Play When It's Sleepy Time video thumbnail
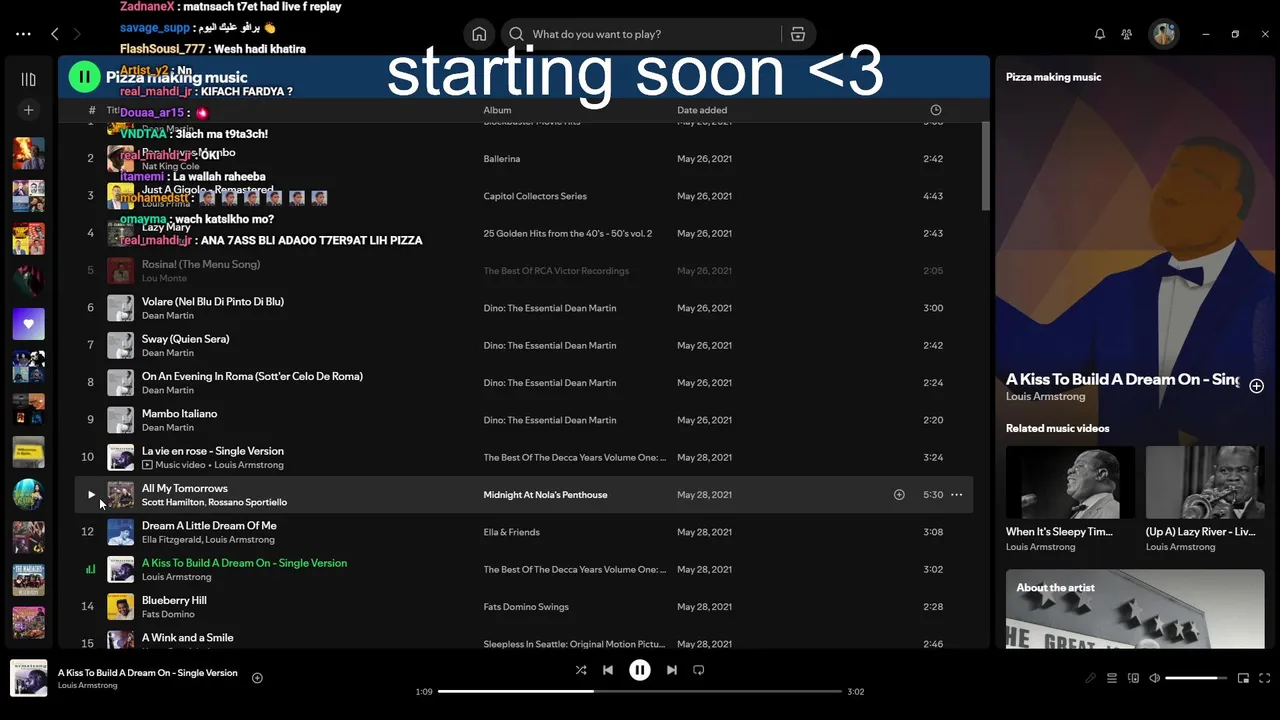 1070,482
